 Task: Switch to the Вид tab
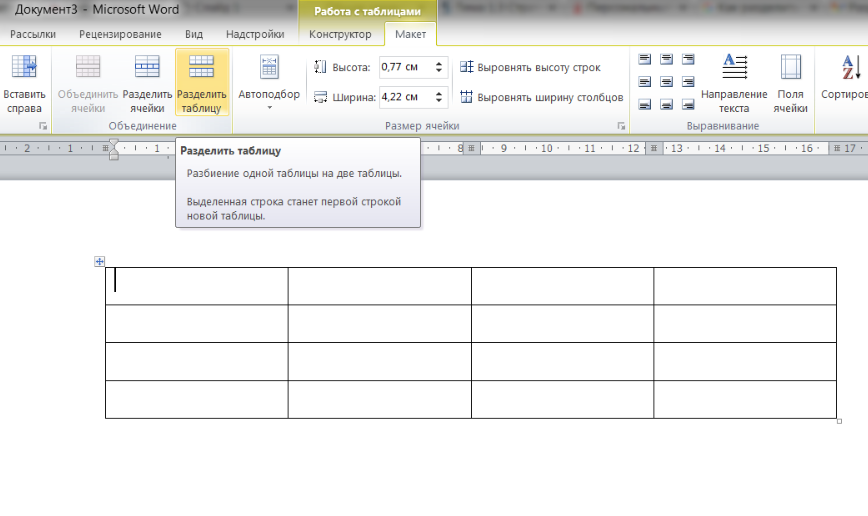tap(194, 34)
